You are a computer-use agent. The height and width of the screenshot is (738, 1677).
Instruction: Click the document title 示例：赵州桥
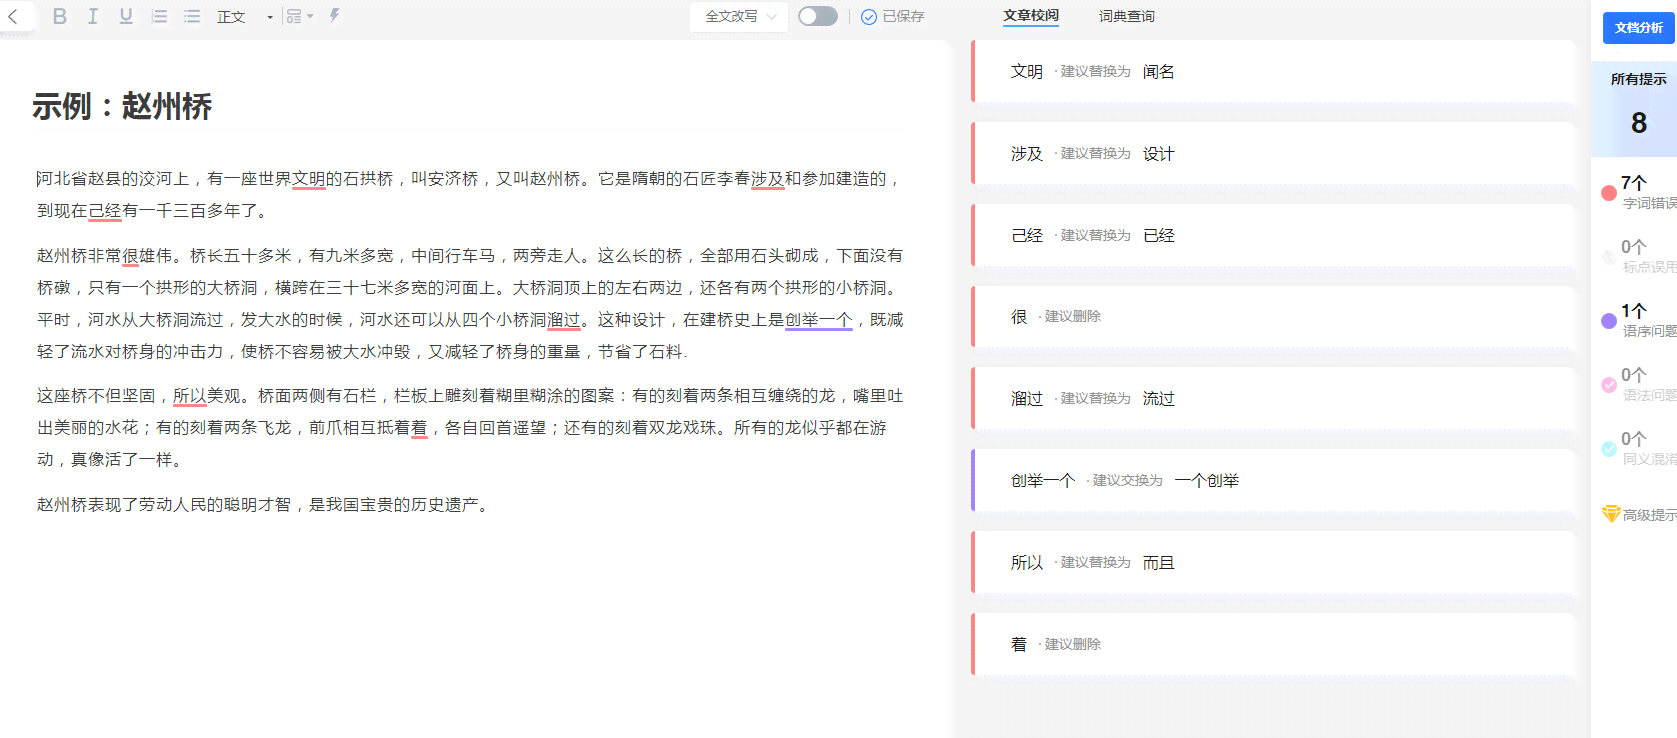[122, 106]
